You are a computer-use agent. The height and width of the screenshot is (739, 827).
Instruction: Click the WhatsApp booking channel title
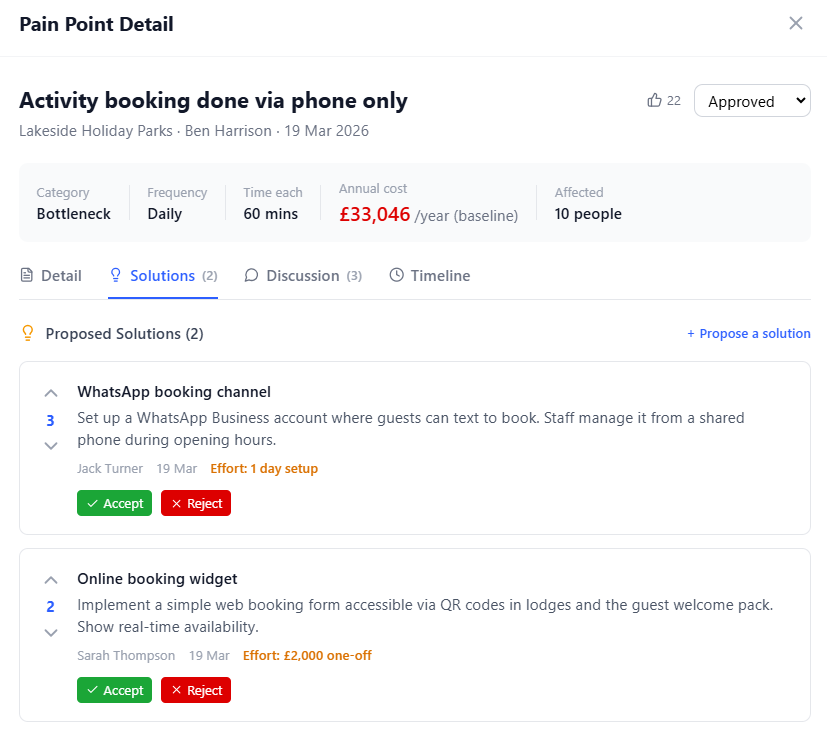(174, 392)
